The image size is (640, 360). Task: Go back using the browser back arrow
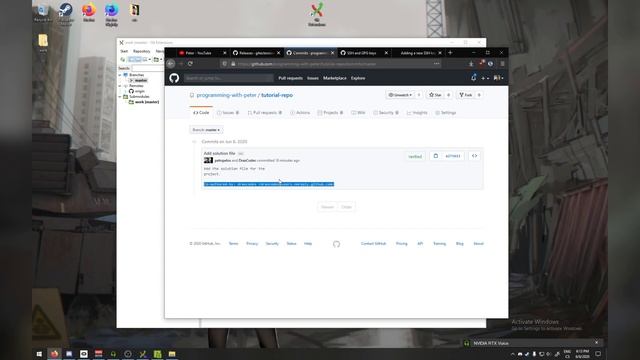[x=171, y=64]
